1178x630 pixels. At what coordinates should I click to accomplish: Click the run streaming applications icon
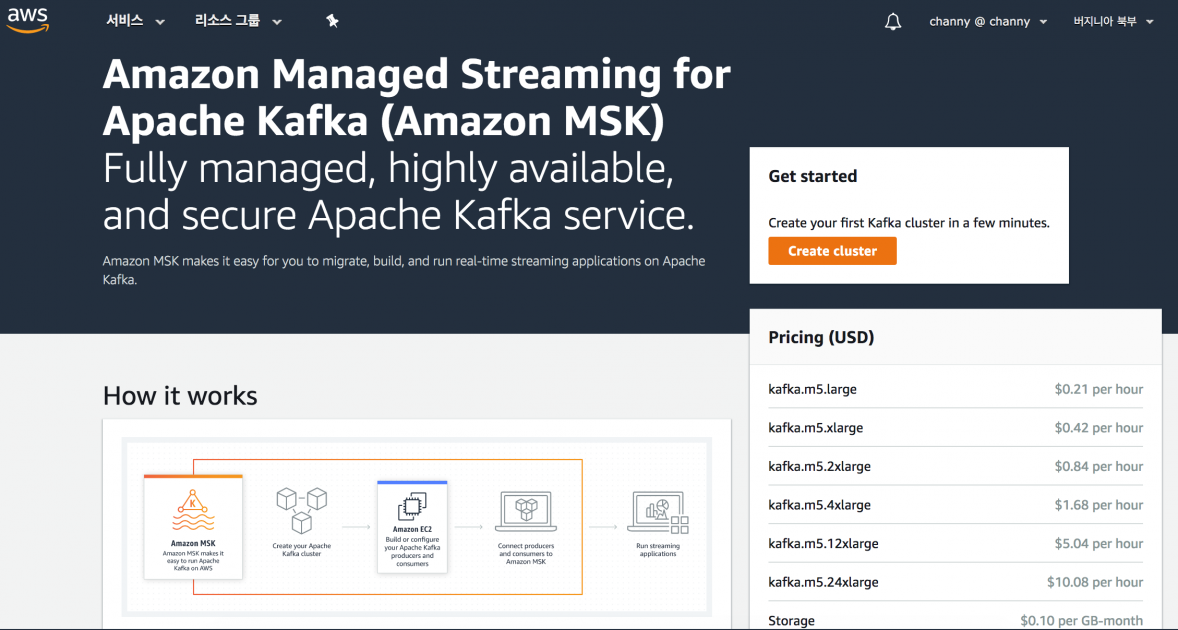pos(657,510)
